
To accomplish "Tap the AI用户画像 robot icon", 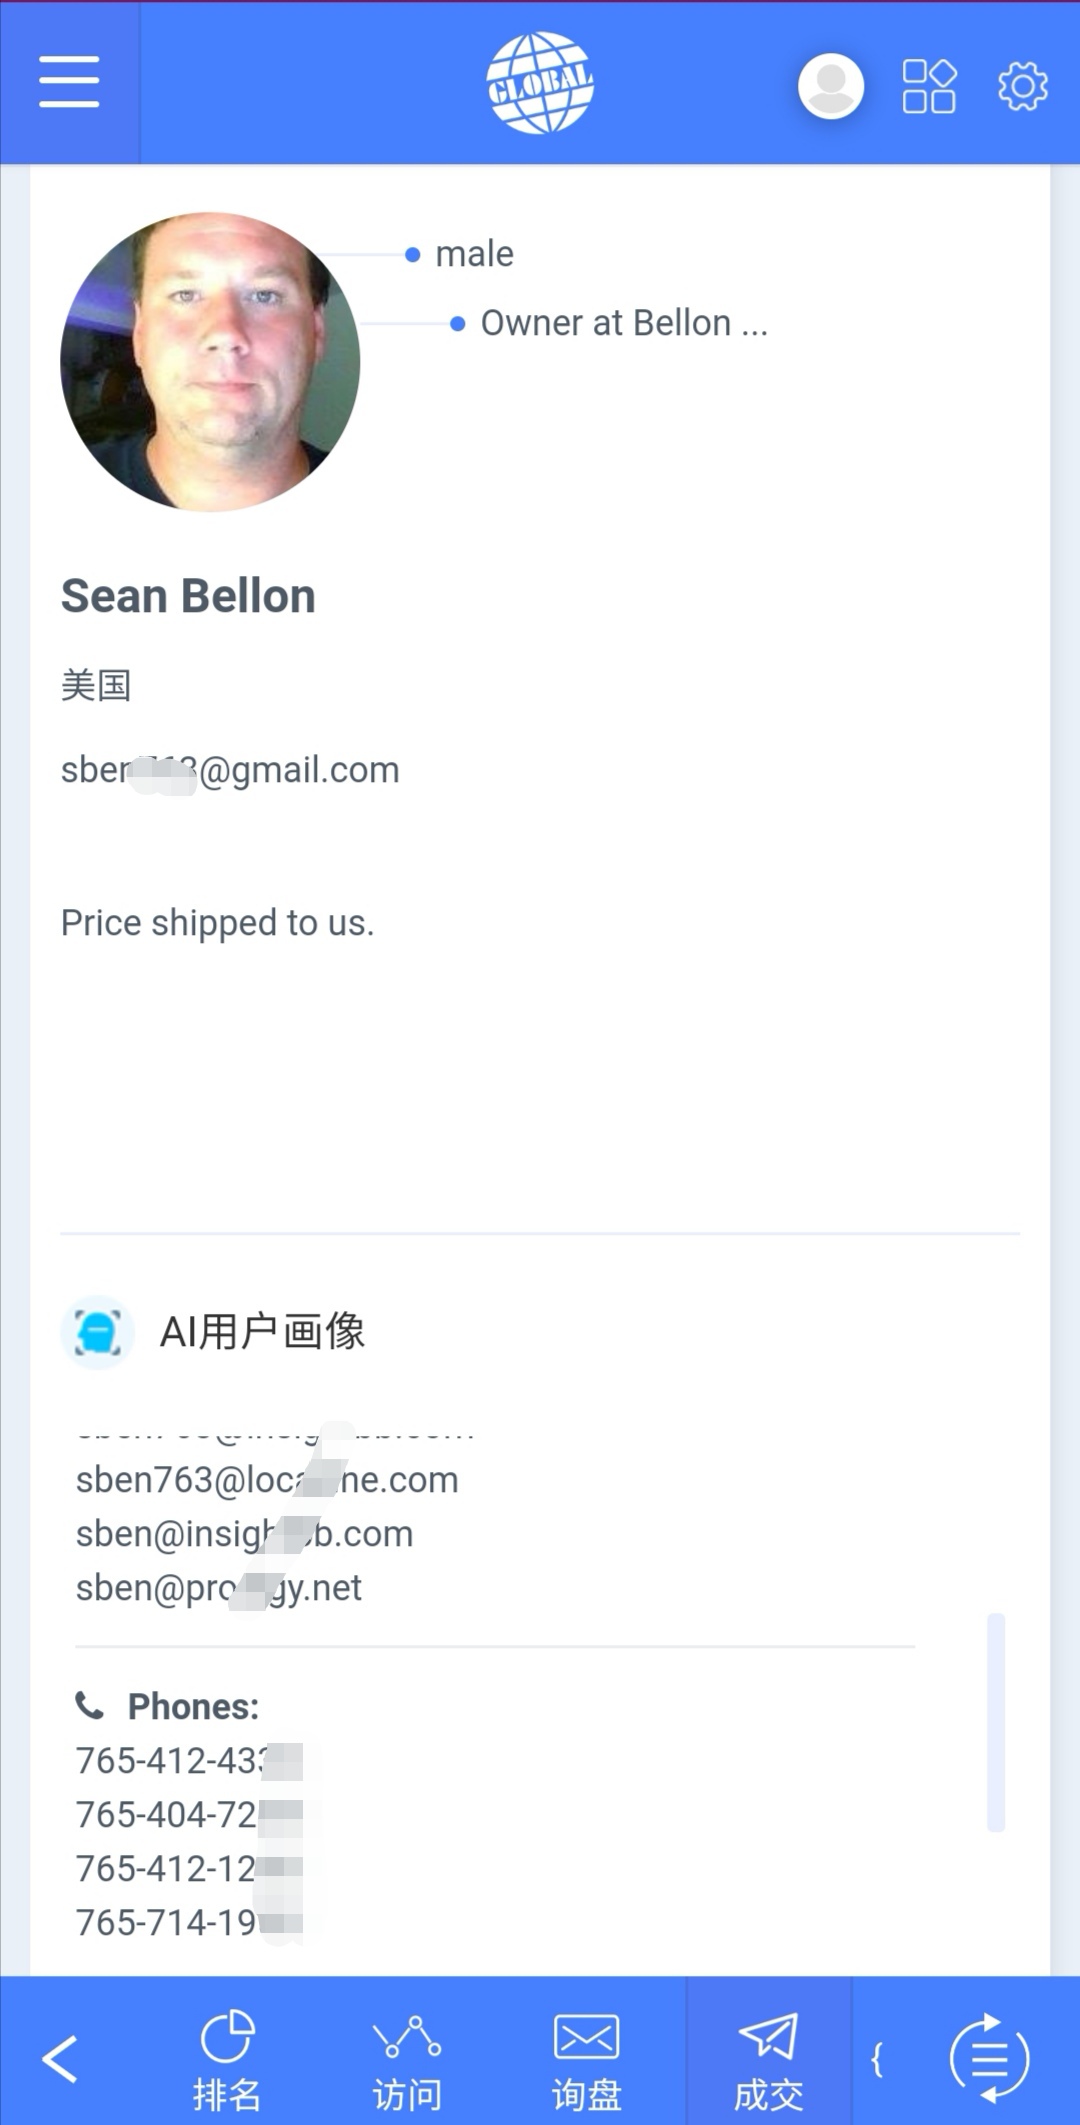I will 98,1332.
